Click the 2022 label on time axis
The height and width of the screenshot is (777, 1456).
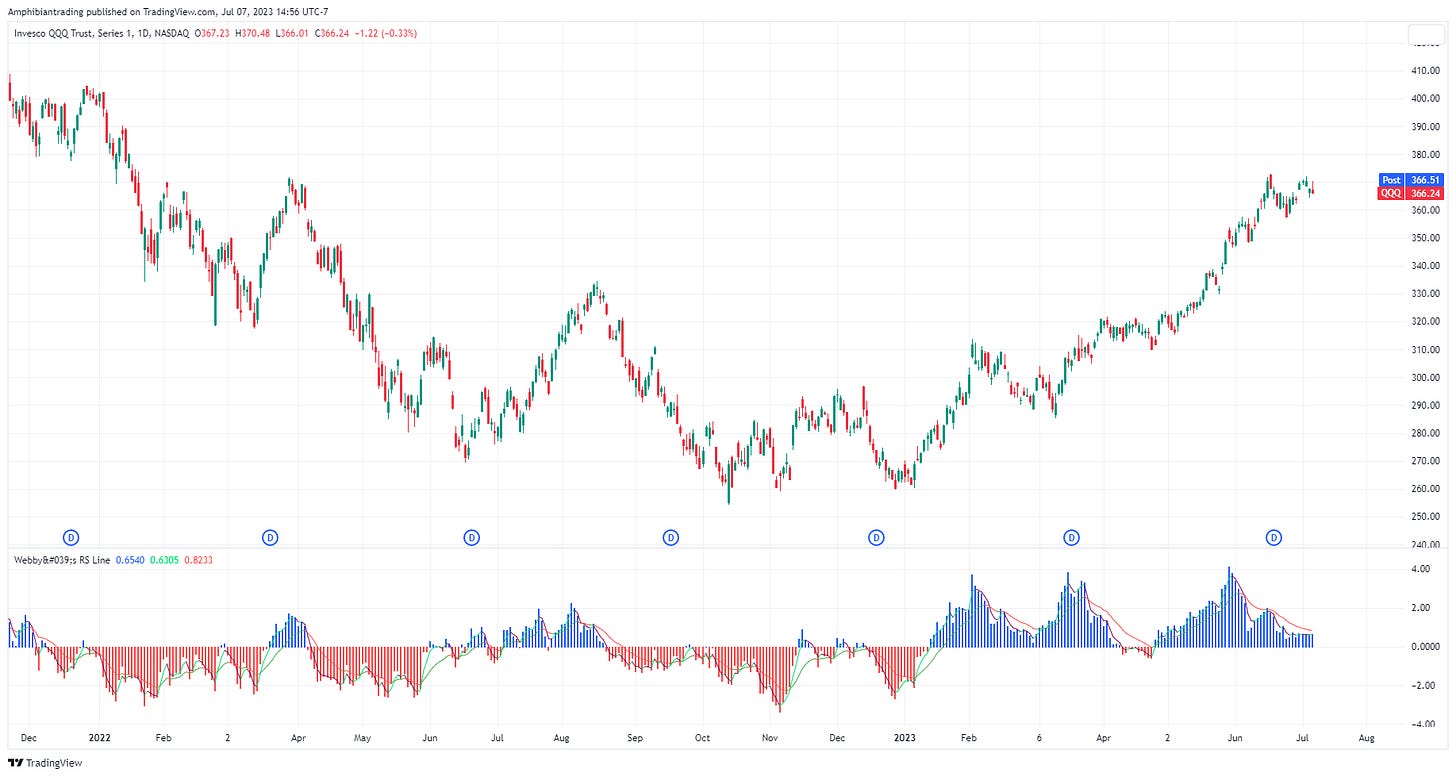100,738
